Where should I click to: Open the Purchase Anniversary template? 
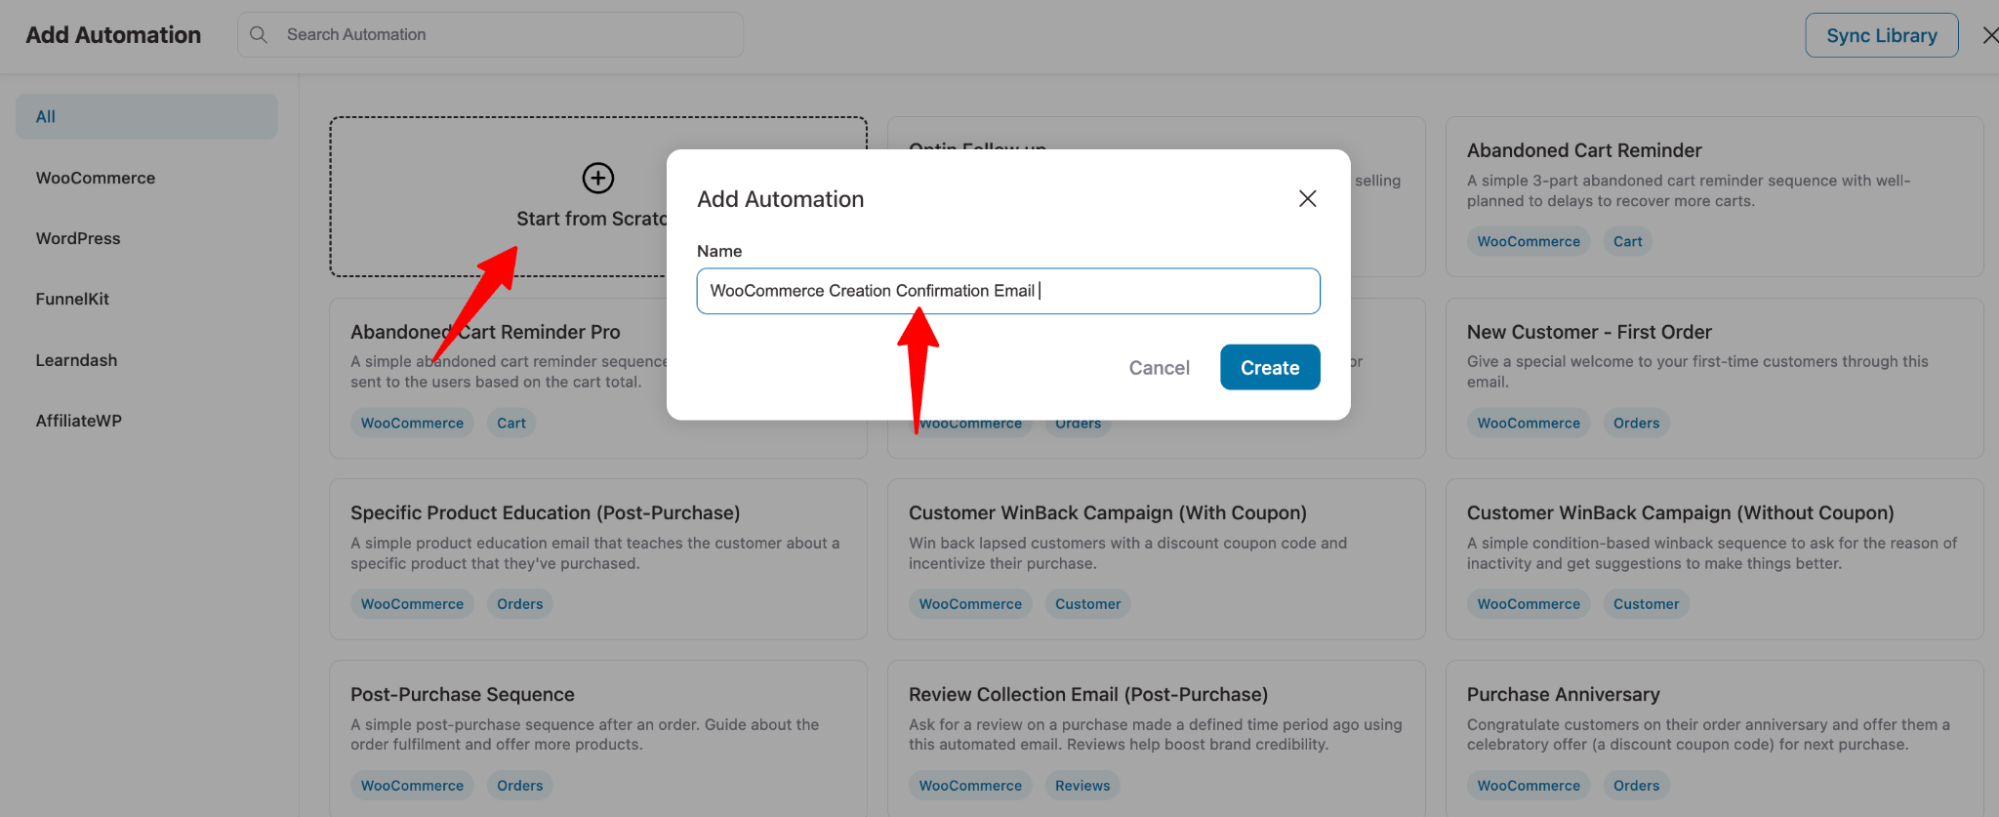[x=1714, y=738]
